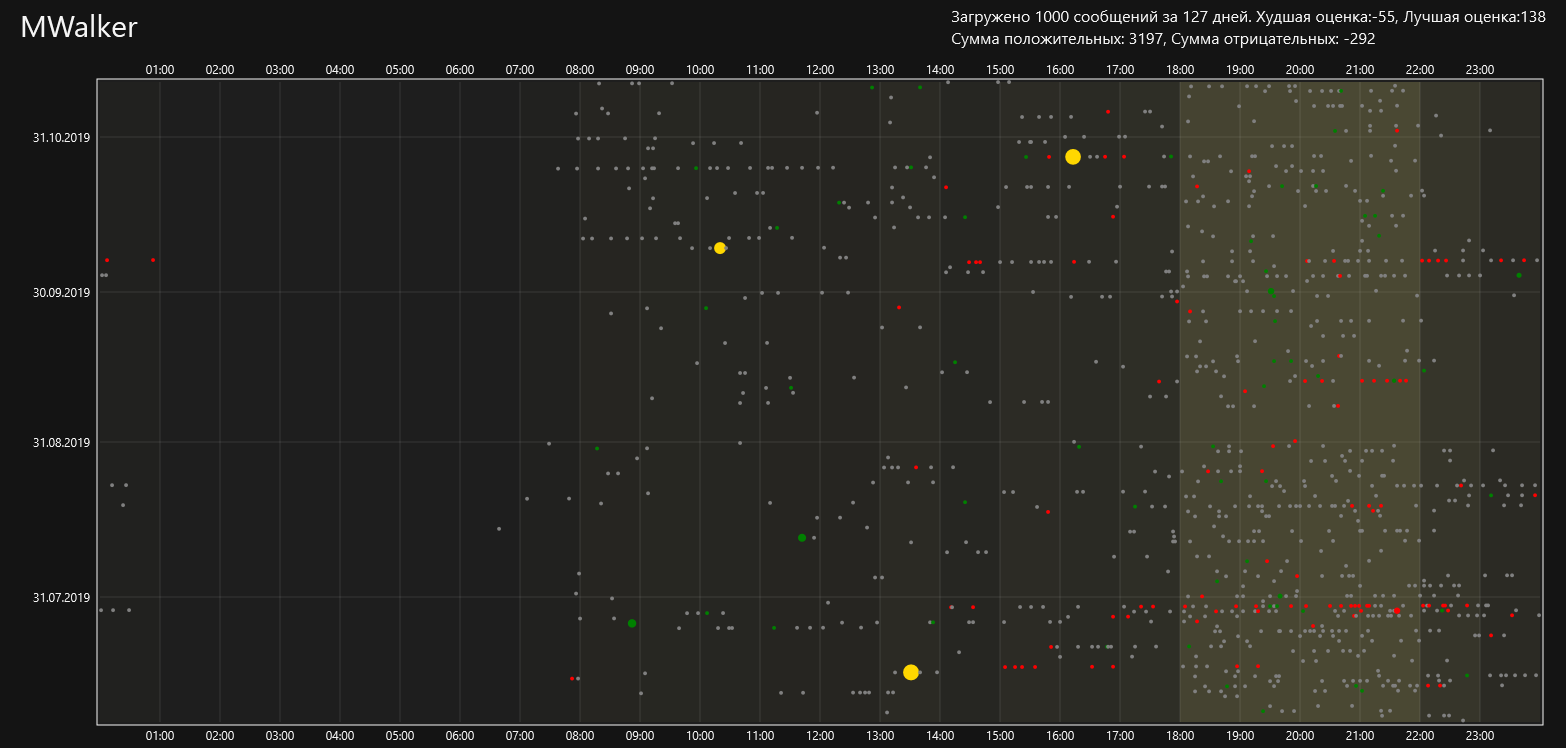
Task: Click the large yellow dot just after 16:00
Action: 1073,156
